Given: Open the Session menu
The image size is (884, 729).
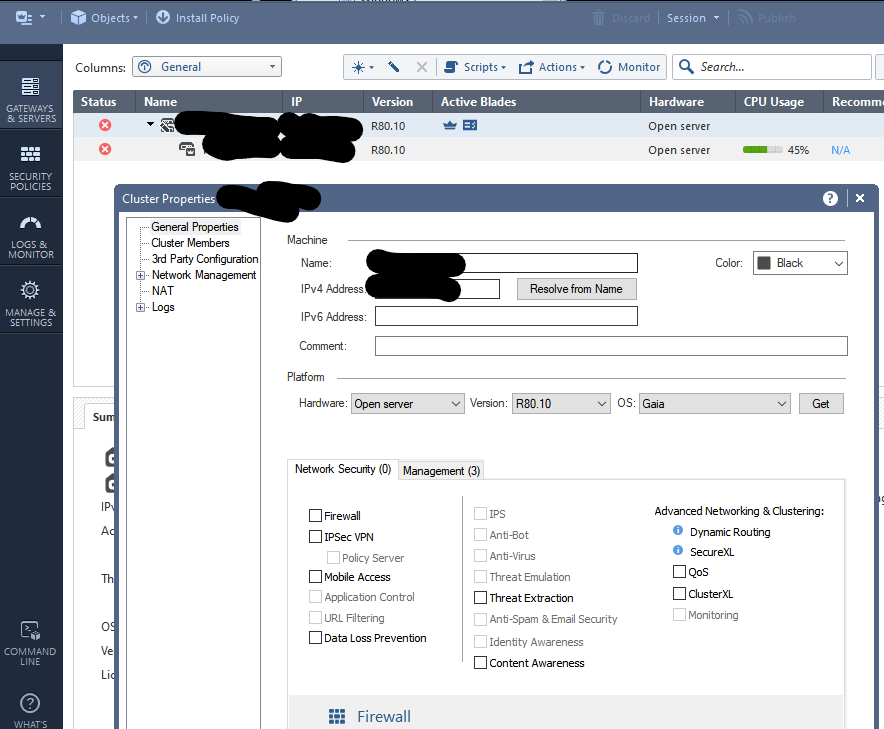Looking at the screenshot, I should (x=693, y=18).
